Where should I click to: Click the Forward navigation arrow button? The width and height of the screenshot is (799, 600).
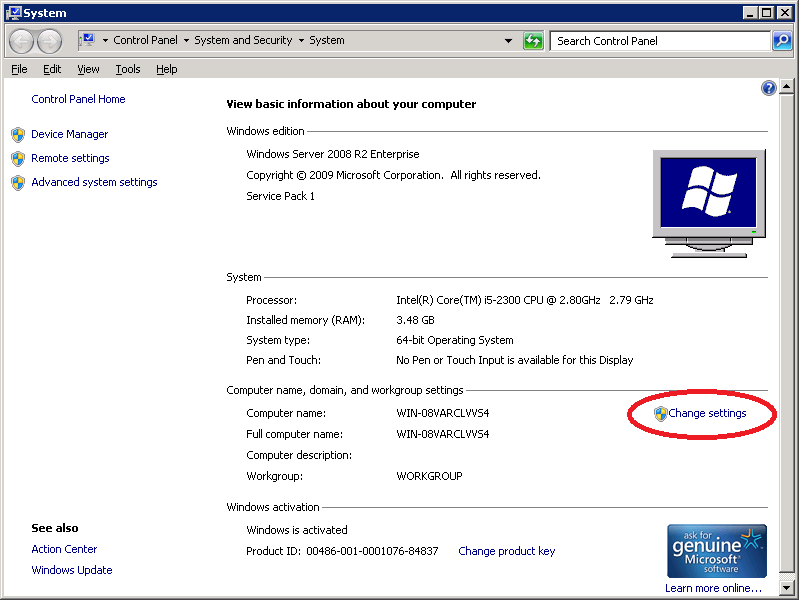pyautogui.click(x=50, y=41)
